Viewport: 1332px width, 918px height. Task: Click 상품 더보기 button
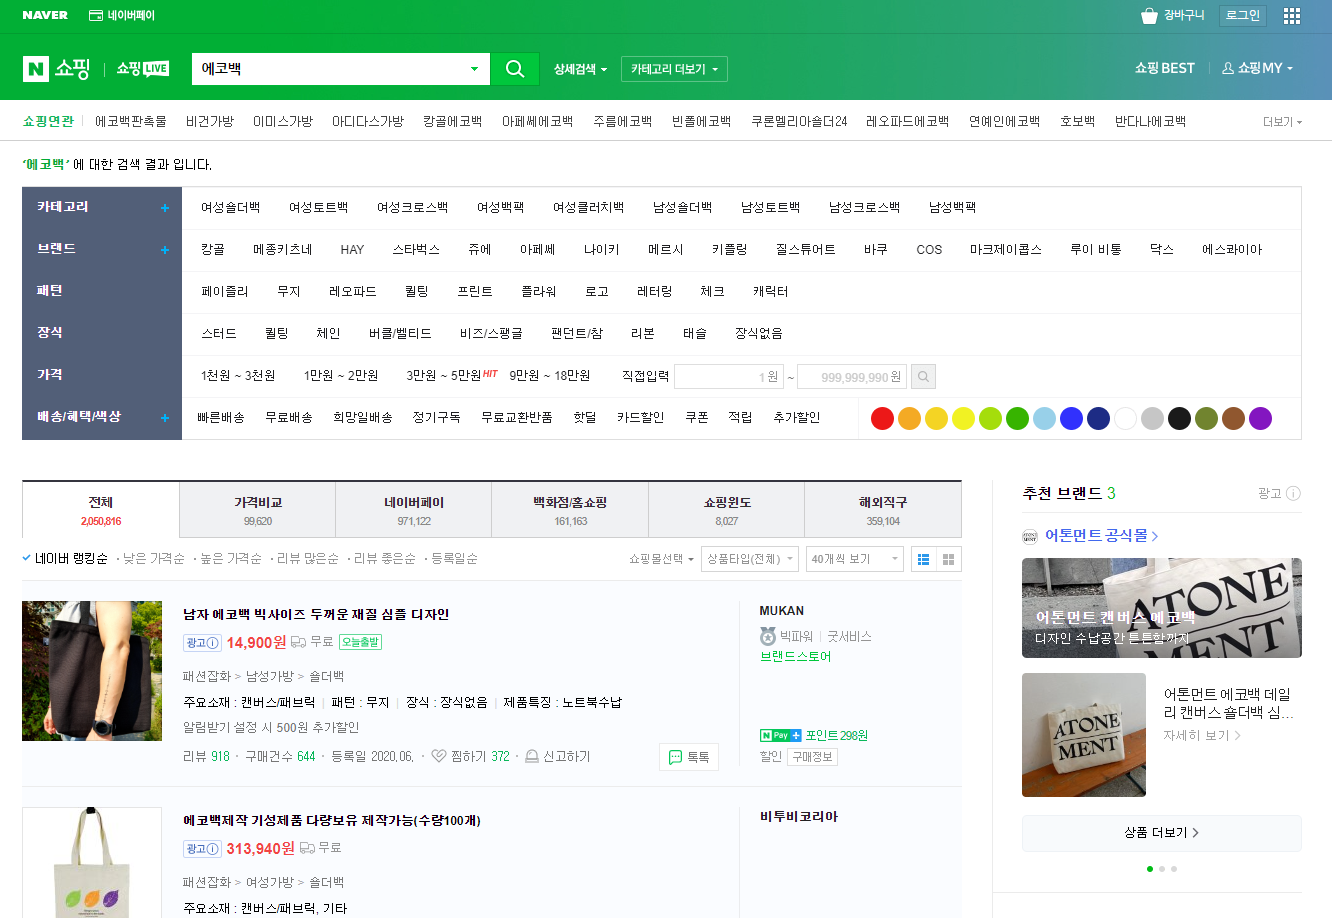tap(1162, 833)
